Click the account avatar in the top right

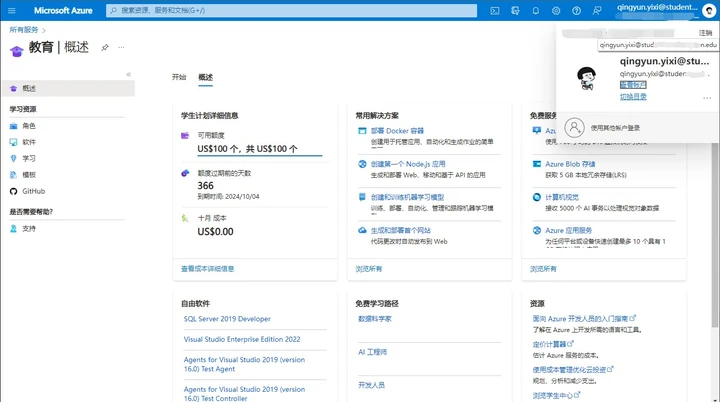[x=709, y=11]
